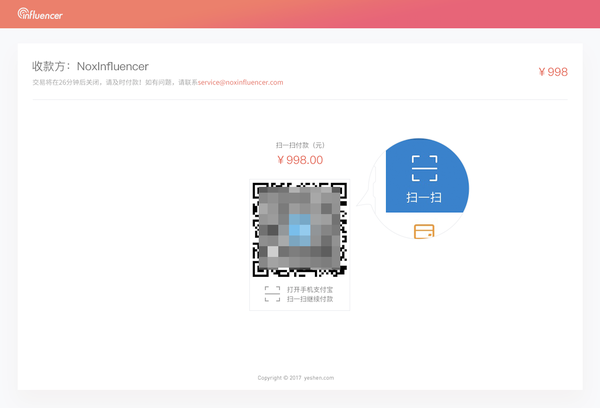Image resolution: width=600 pixels, height=408 pixels.
Task: Click the orange wallet card icon
Action: 424,231
